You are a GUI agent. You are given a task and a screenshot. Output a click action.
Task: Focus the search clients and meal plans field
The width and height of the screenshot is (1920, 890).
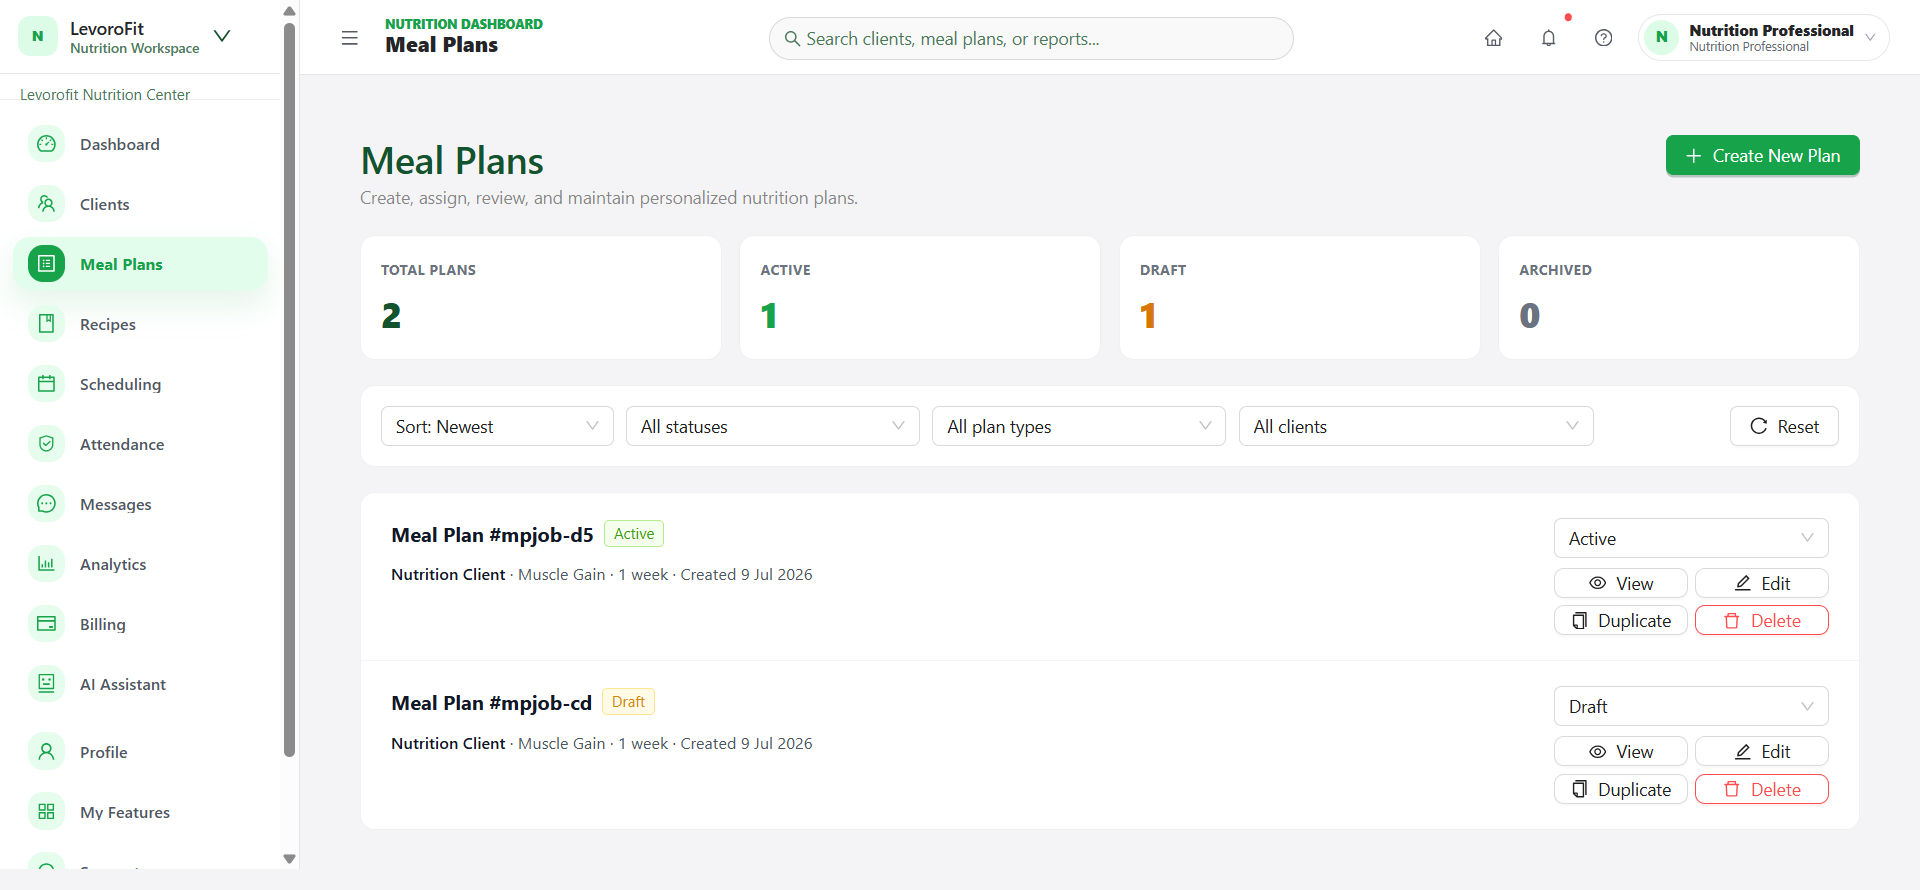point(1031,38)
